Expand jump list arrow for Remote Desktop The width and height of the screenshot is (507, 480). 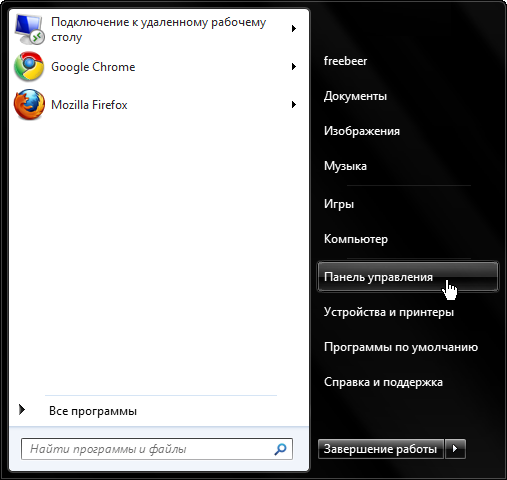(294, 29)
